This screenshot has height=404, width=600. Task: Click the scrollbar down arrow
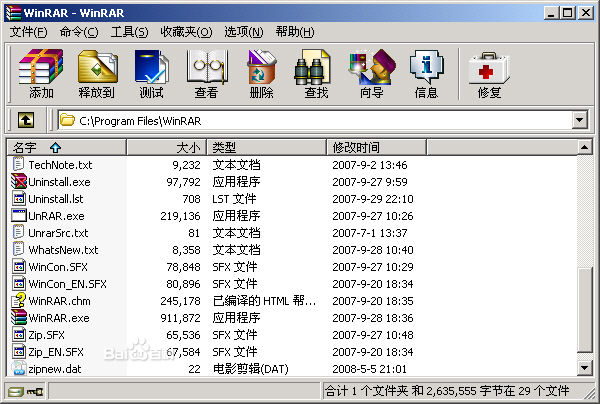584,368
